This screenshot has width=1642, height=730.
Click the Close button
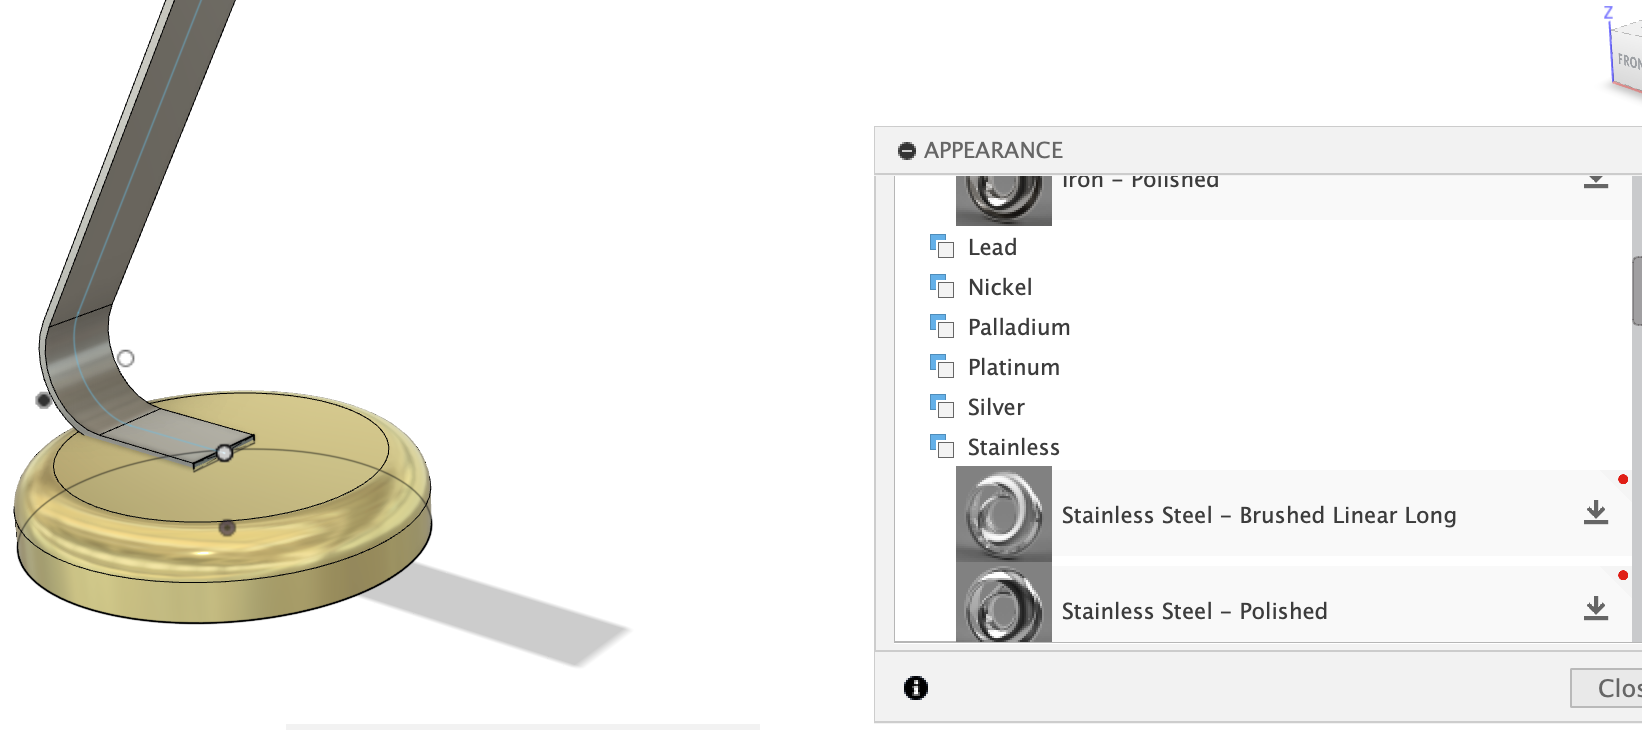click(x=1606, y=688)
